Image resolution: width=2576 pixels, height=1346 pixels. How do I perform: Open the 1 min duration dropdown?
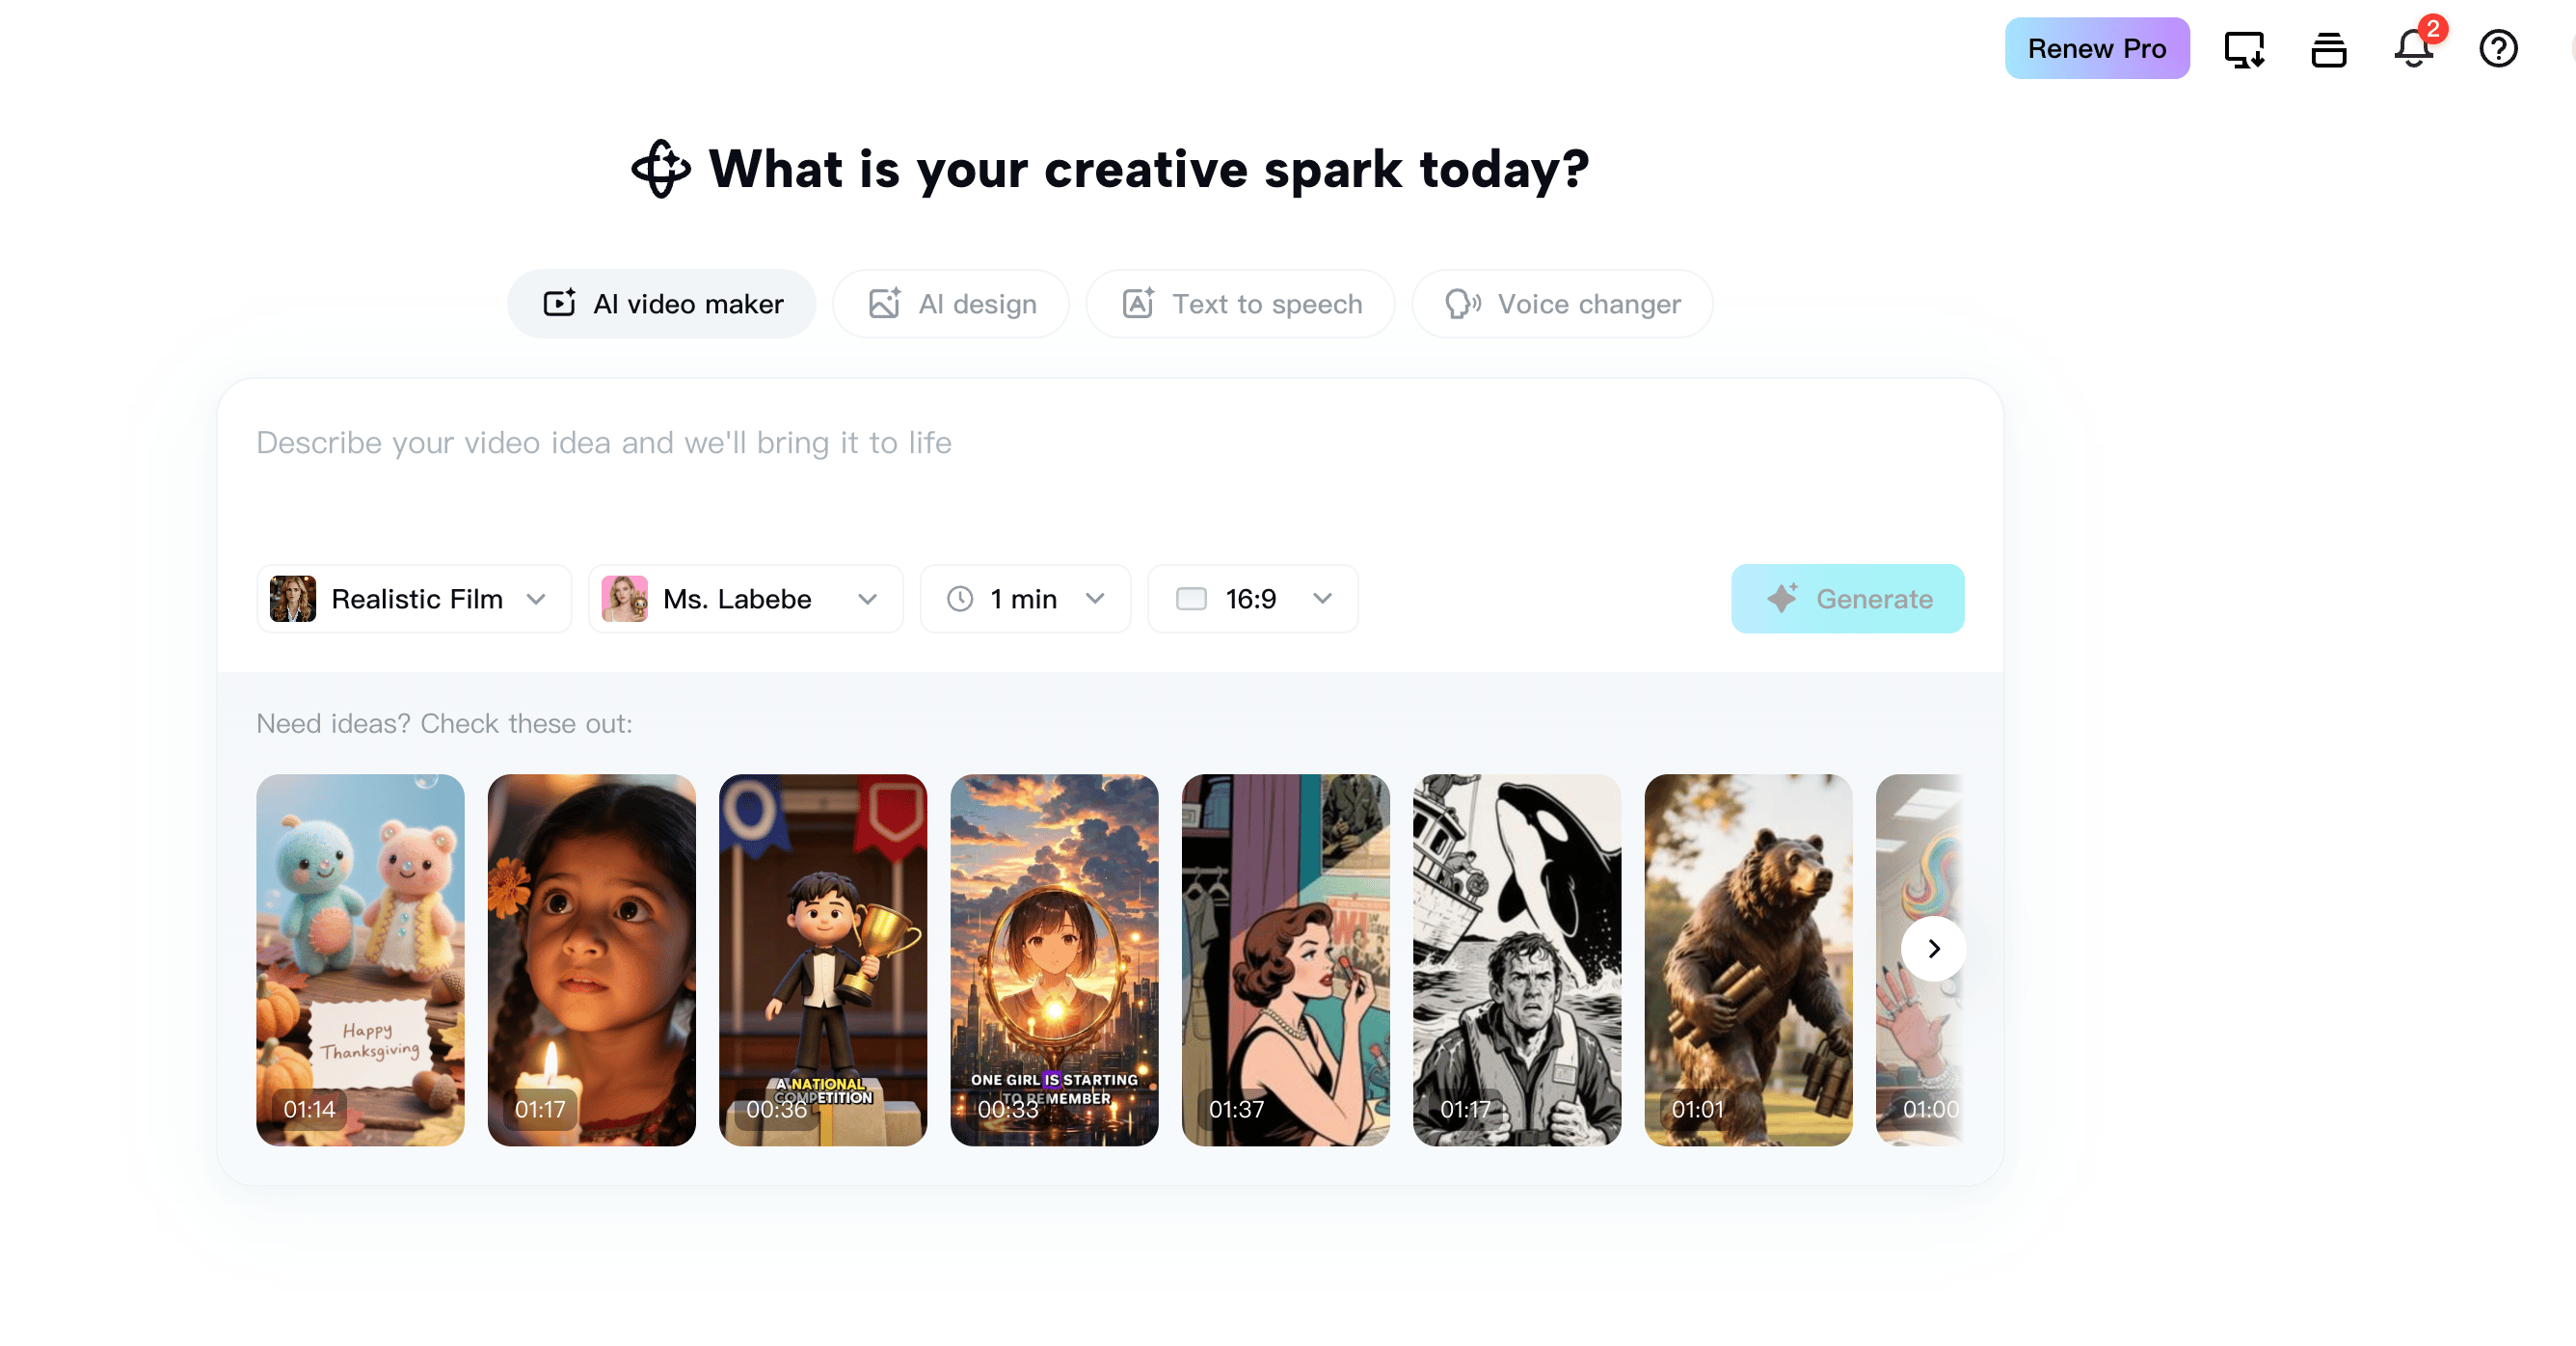pyautogui.click(x=1025, y=599)
